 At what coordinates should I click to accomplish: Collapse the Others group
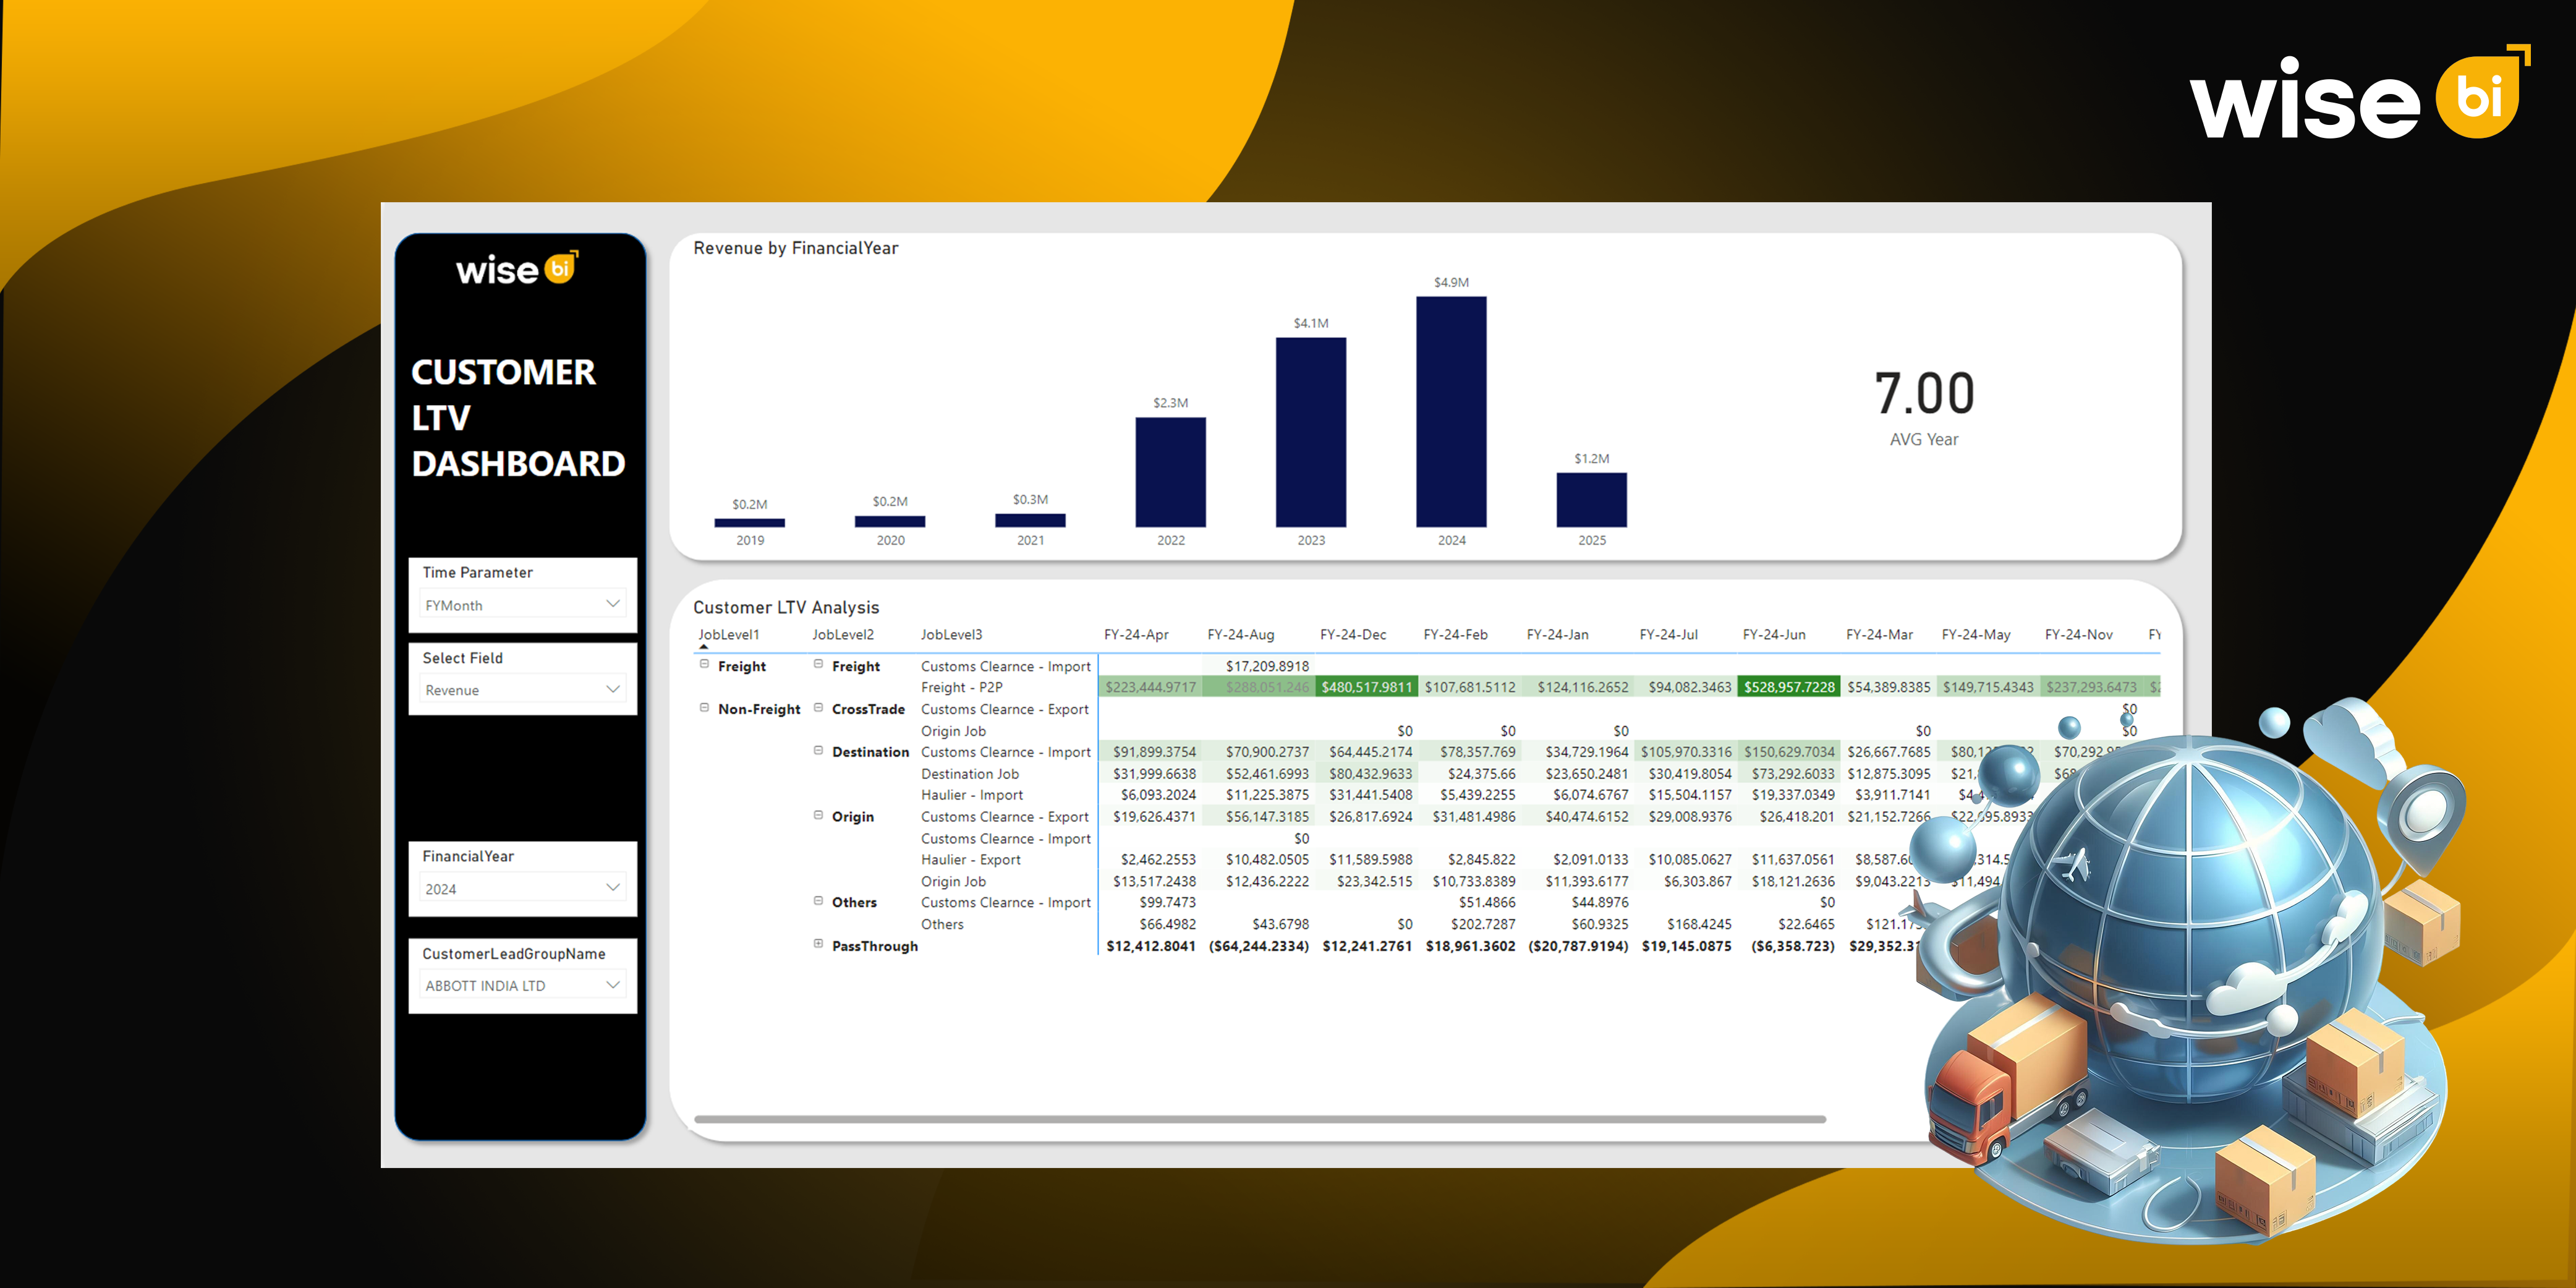(x=818, y=901)
